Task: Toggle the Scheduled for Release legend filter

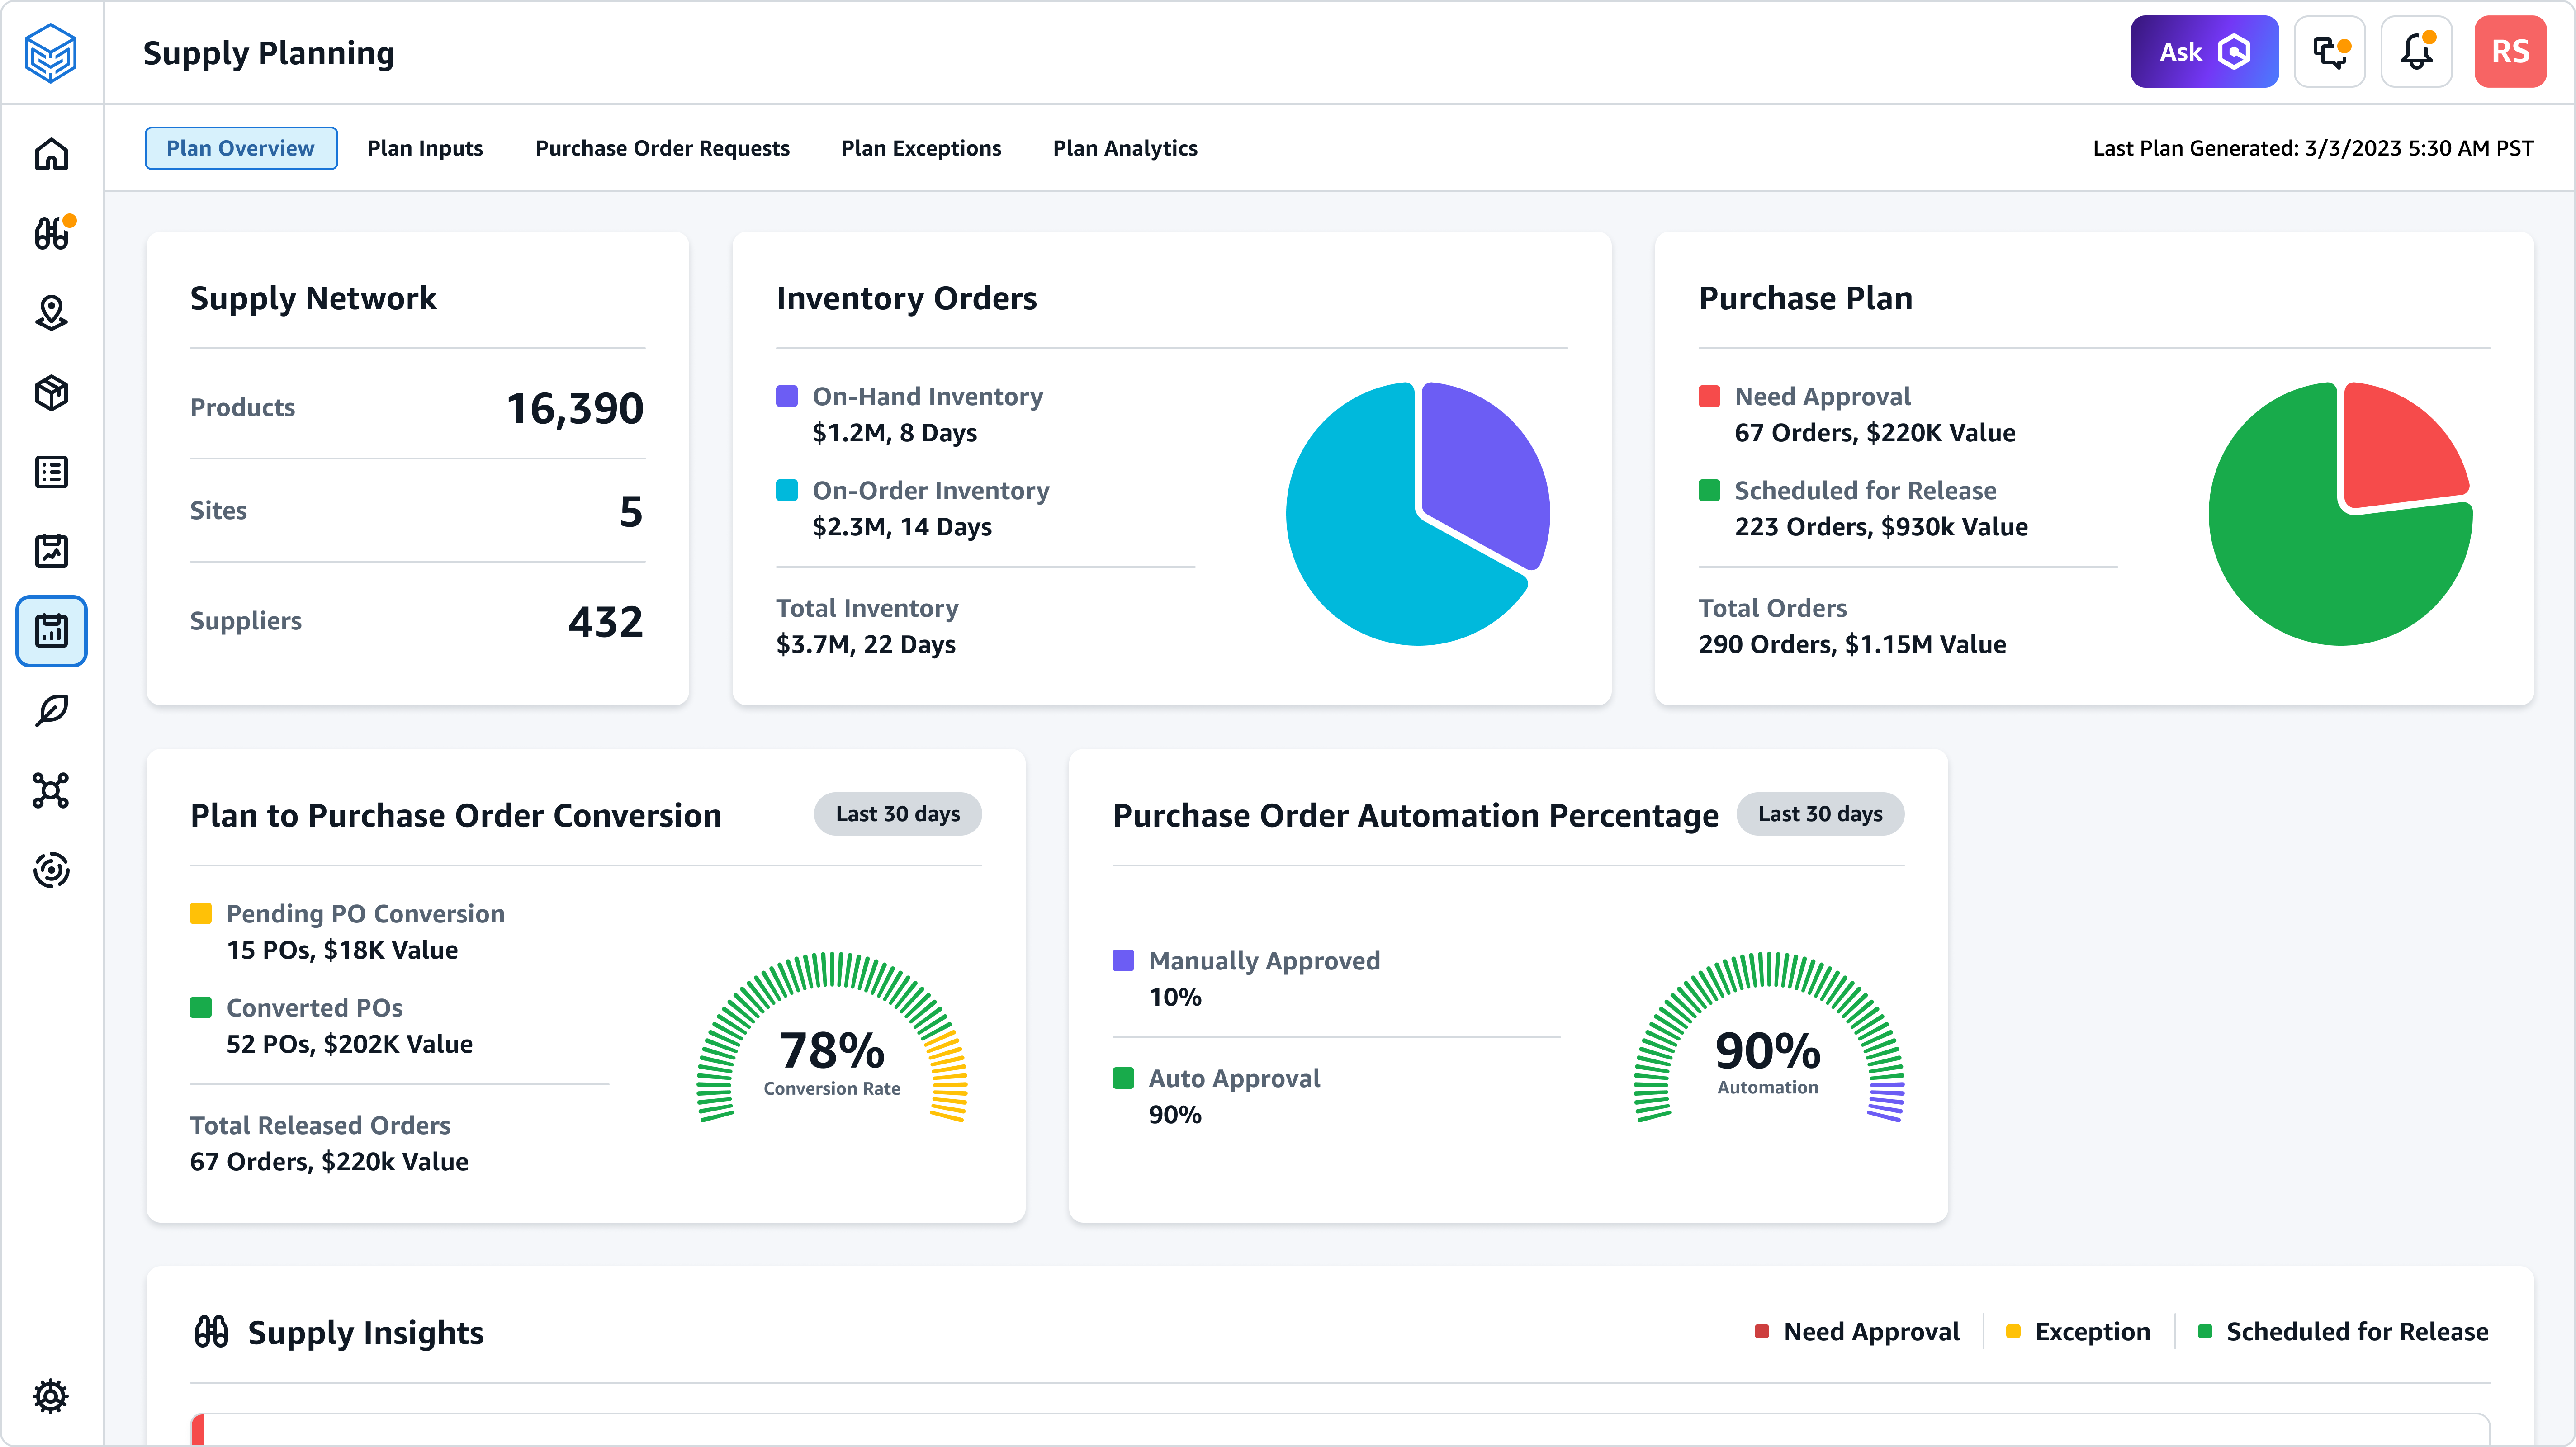Action: (x=2344, y=1331)
